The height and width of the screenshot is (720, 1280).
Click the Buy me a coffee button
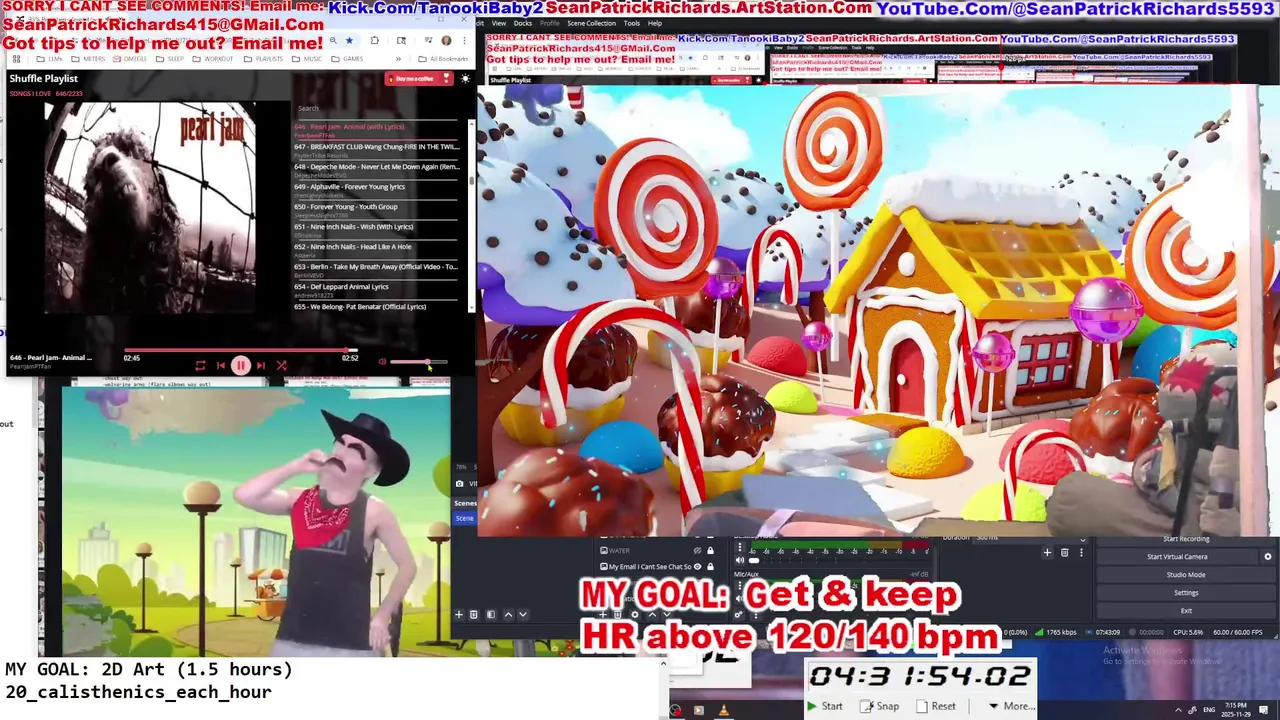[420, 78]
